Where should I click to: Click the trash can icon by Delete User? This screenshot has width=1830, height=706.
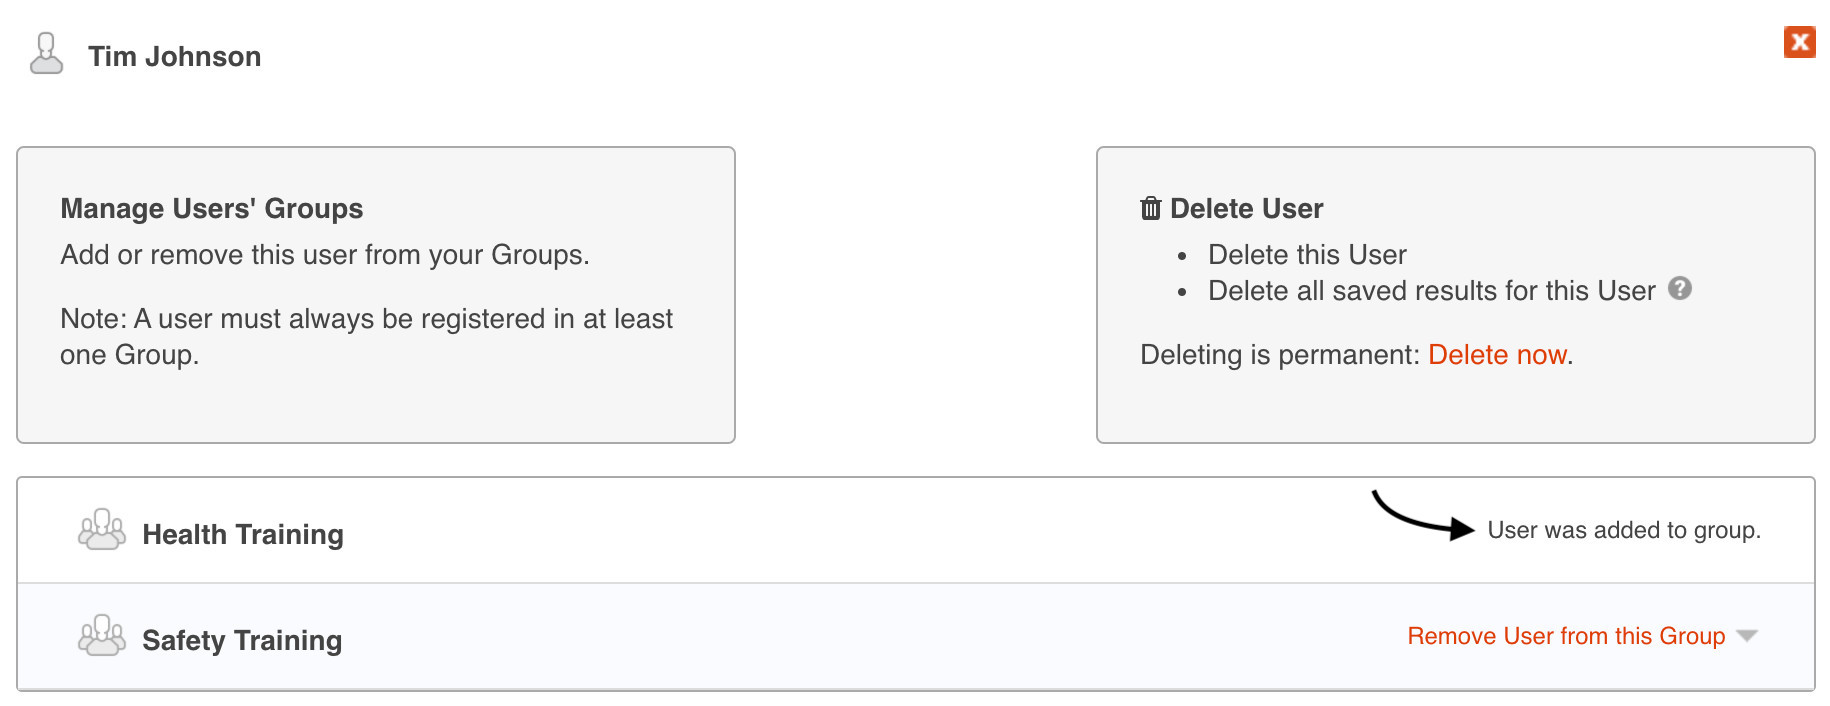tap(1151, 208)
